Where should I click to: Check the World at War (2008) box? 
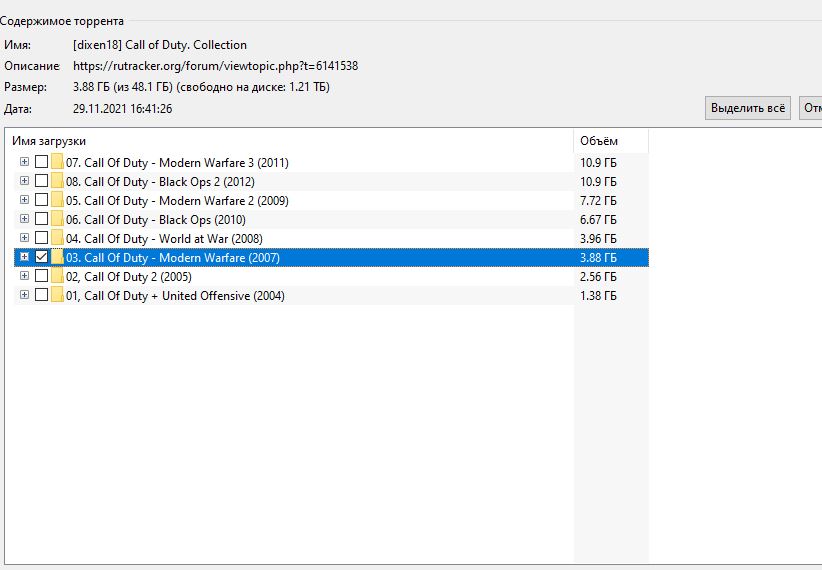[x=41, y=239]
